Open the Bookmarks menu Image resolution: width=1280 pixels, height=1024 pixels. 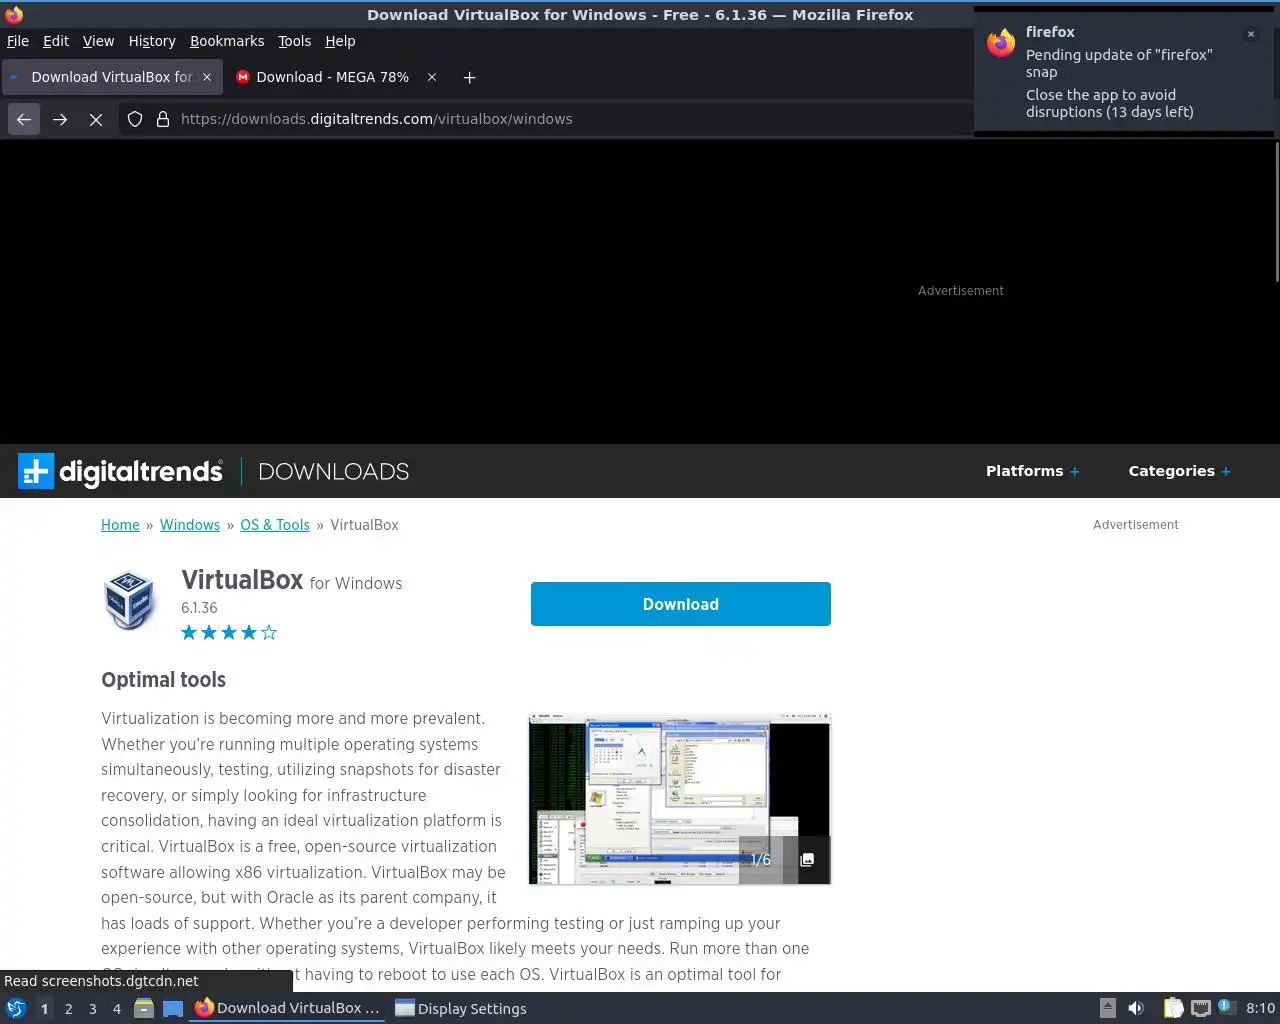(x=227, y=41)
